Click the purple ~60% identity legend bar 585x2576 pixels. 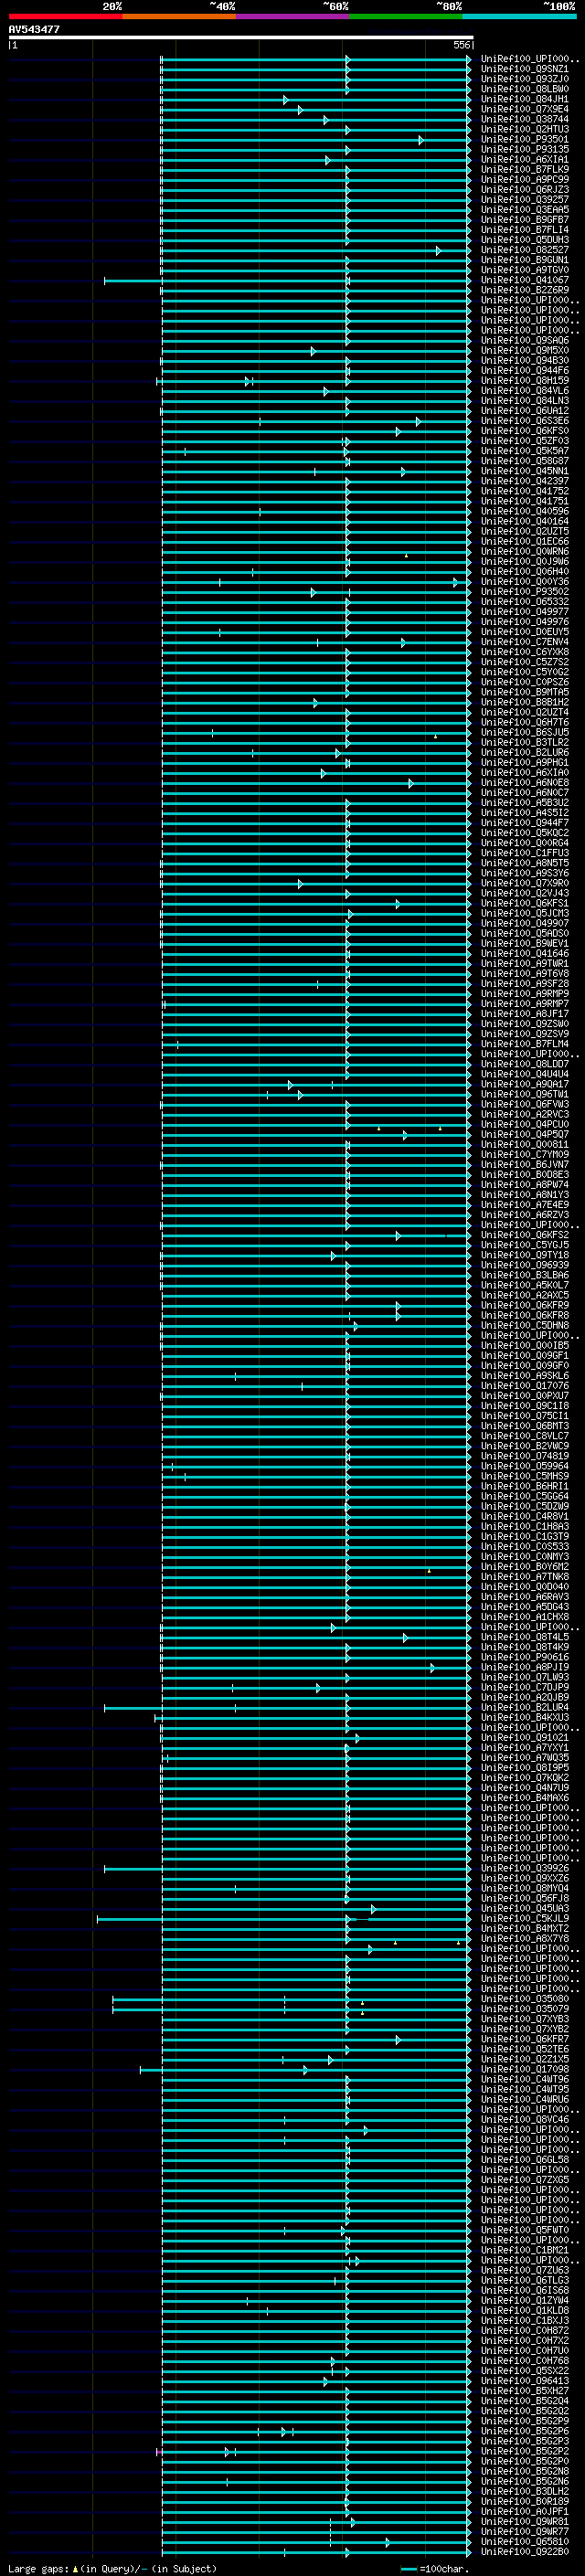(292, 16)
